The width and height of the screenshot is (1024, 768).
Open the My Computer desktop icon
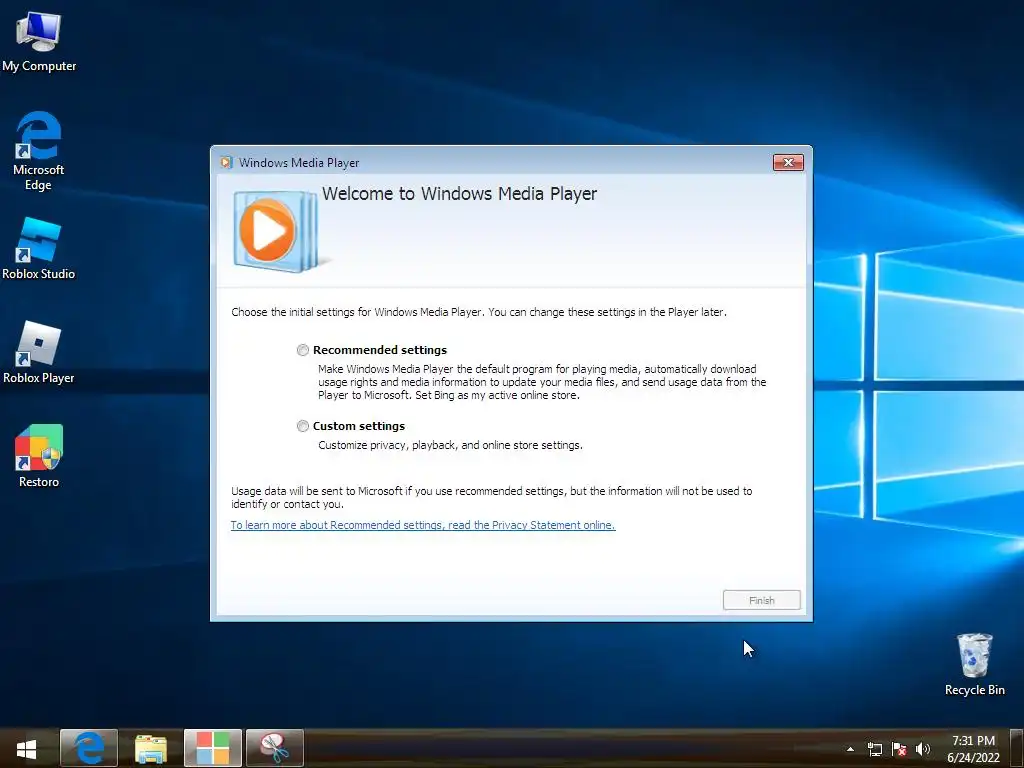39,41
